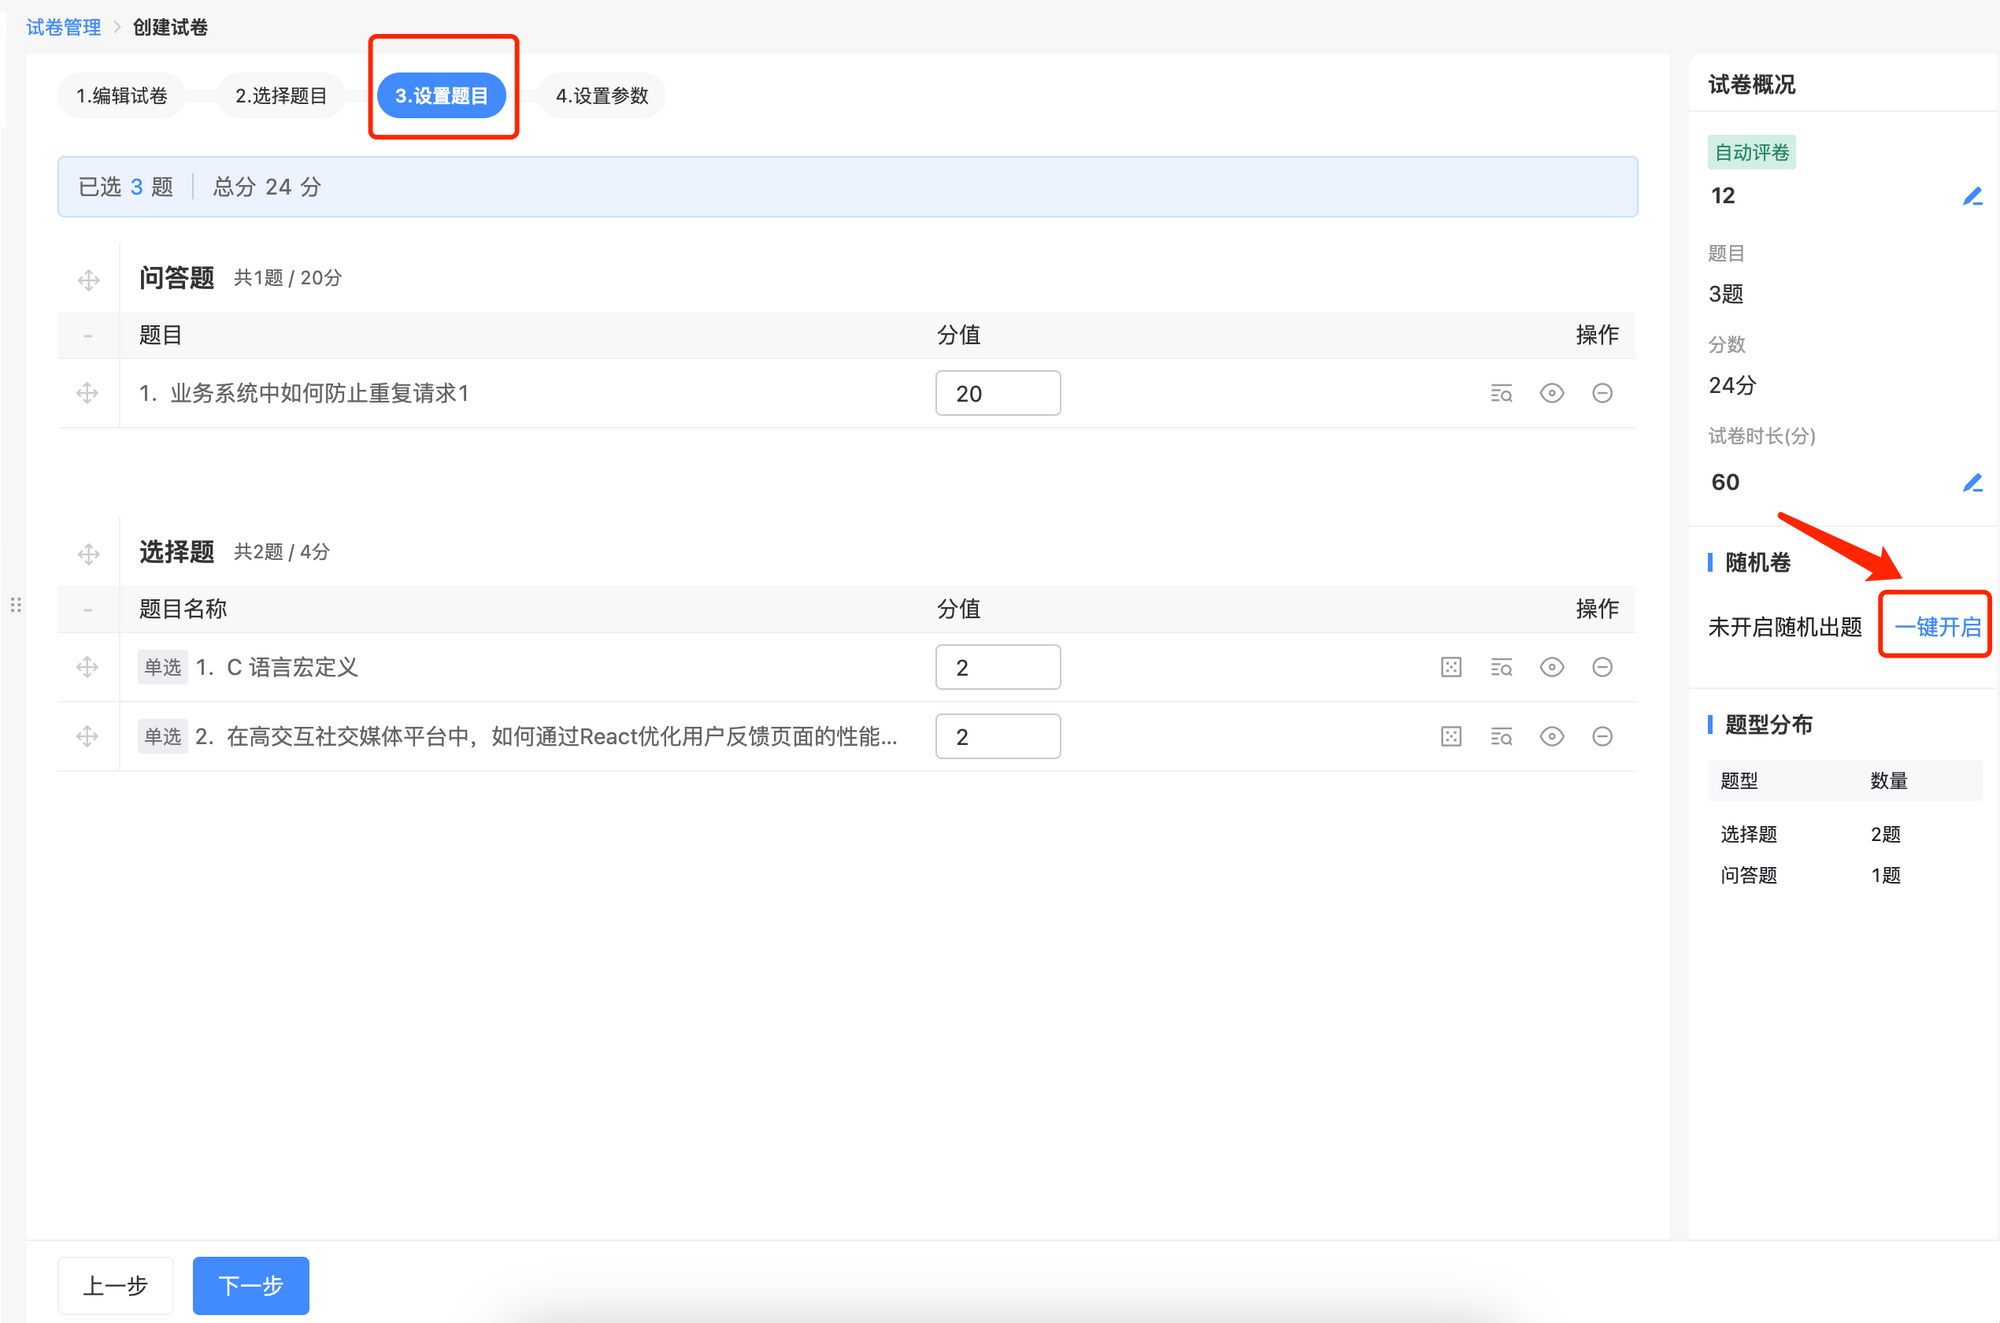Click edit pencil next to duration 60
The width and height of the screenshot is (2000, 1323).
click(x=1972, y=483)
